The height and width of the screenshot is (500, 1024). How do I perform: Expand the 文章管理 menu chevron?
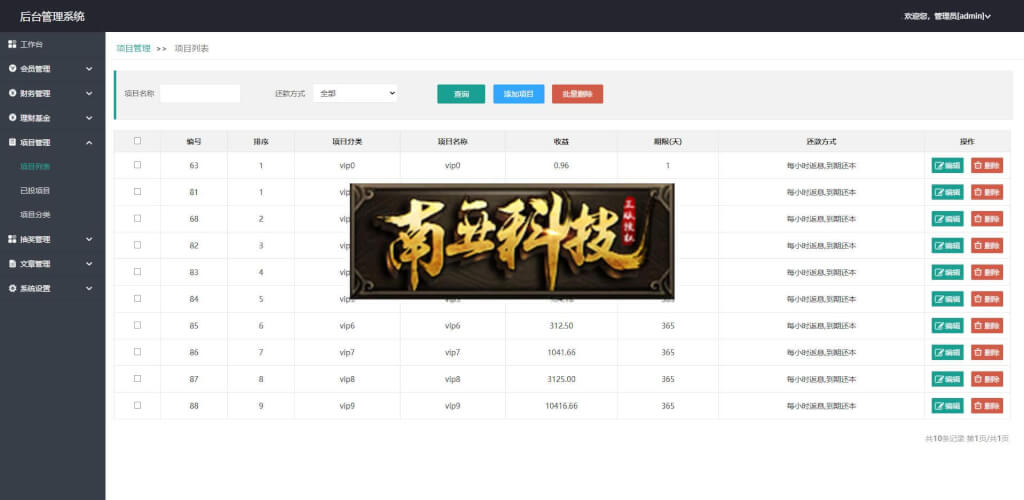[x=89, y=264]
